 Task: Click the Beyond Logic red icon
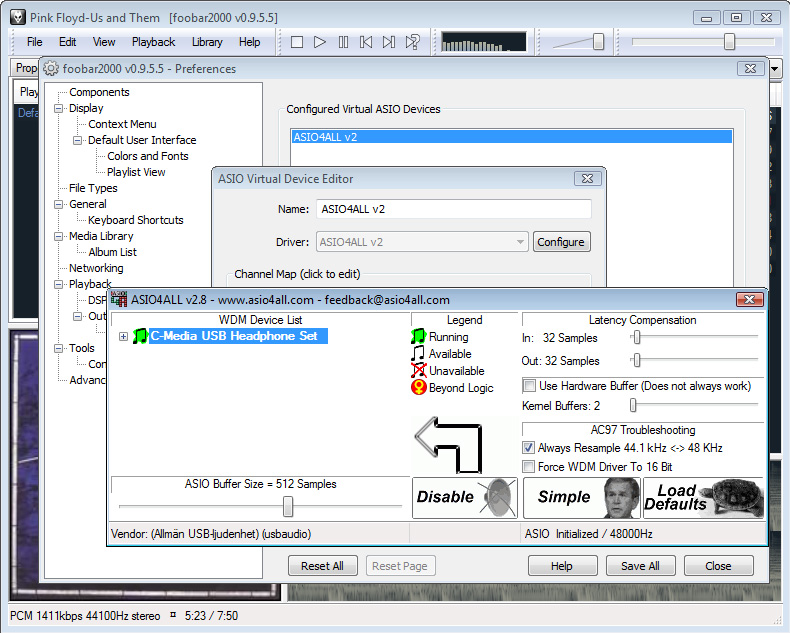click(418, 388)
